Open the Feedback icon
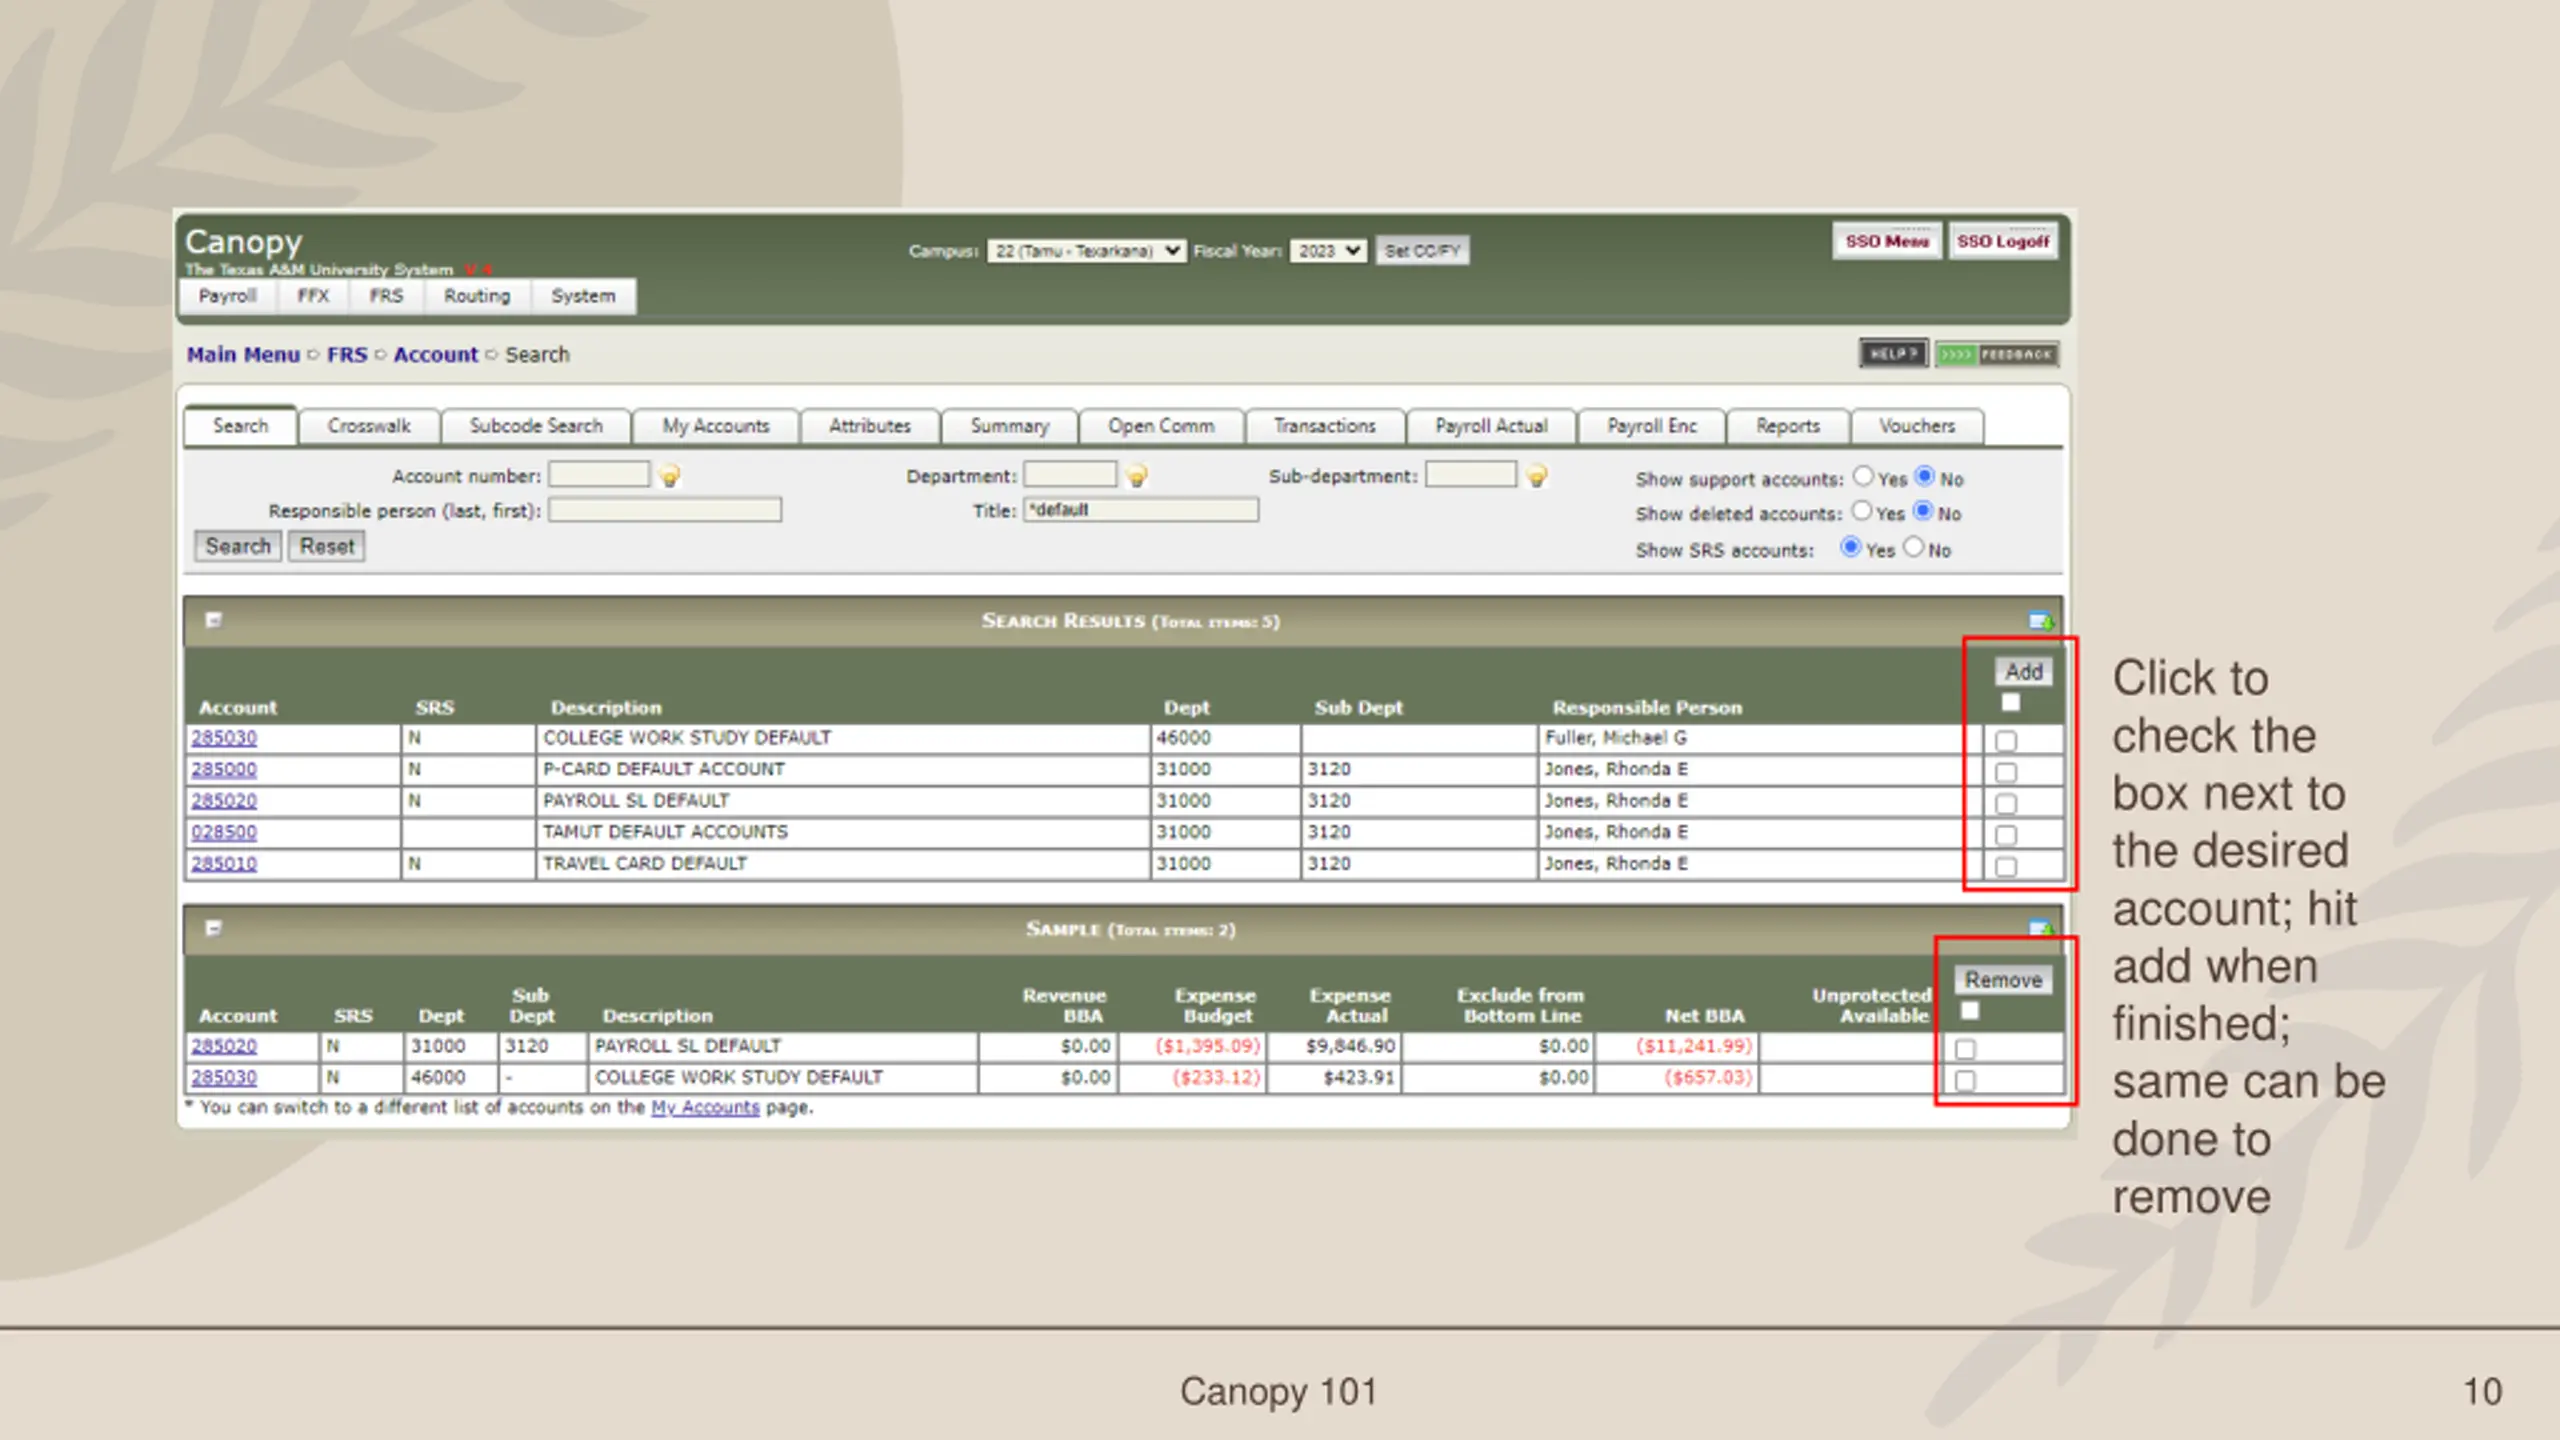Viewport: 2560px width, 1440px height. pyautogui.click(x=1997, y=354)
